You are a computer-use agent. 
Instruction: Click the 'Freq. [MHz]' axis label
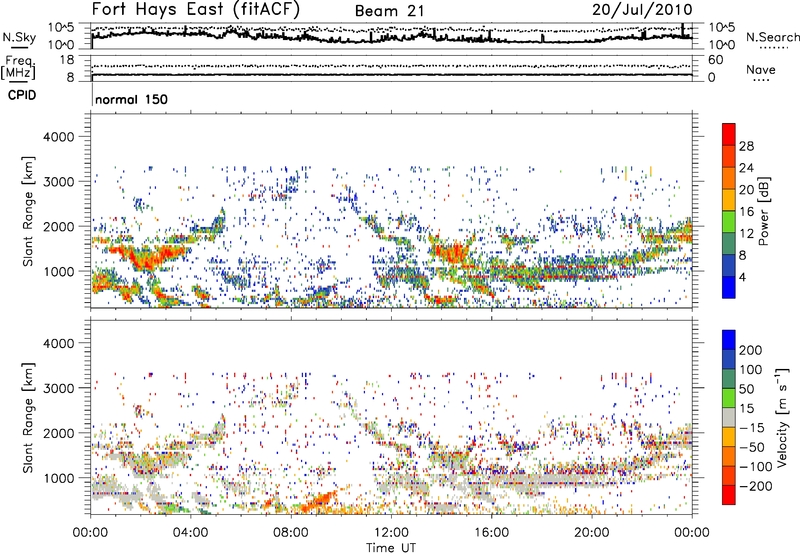click(18, 68)
